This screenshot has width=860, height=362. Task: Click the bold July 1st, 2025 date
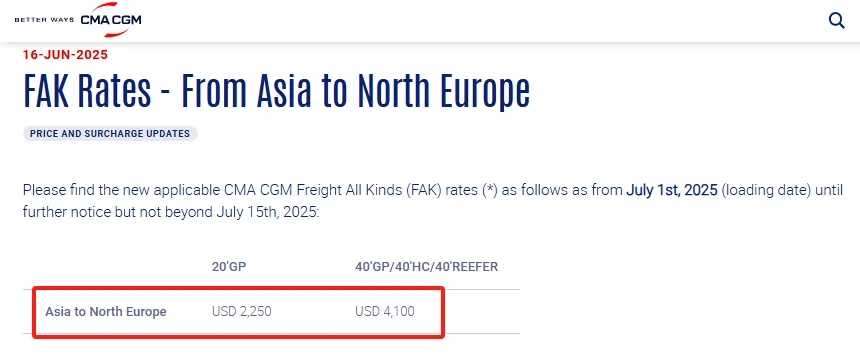tap(672, 190)
